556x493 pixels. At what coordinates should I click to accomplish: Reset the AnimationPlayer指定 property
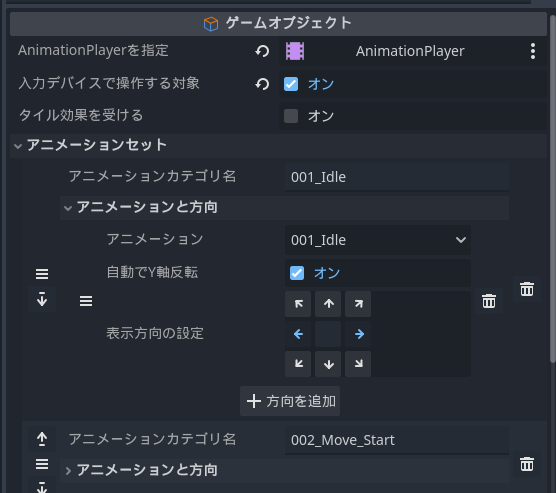pos(262,51)
